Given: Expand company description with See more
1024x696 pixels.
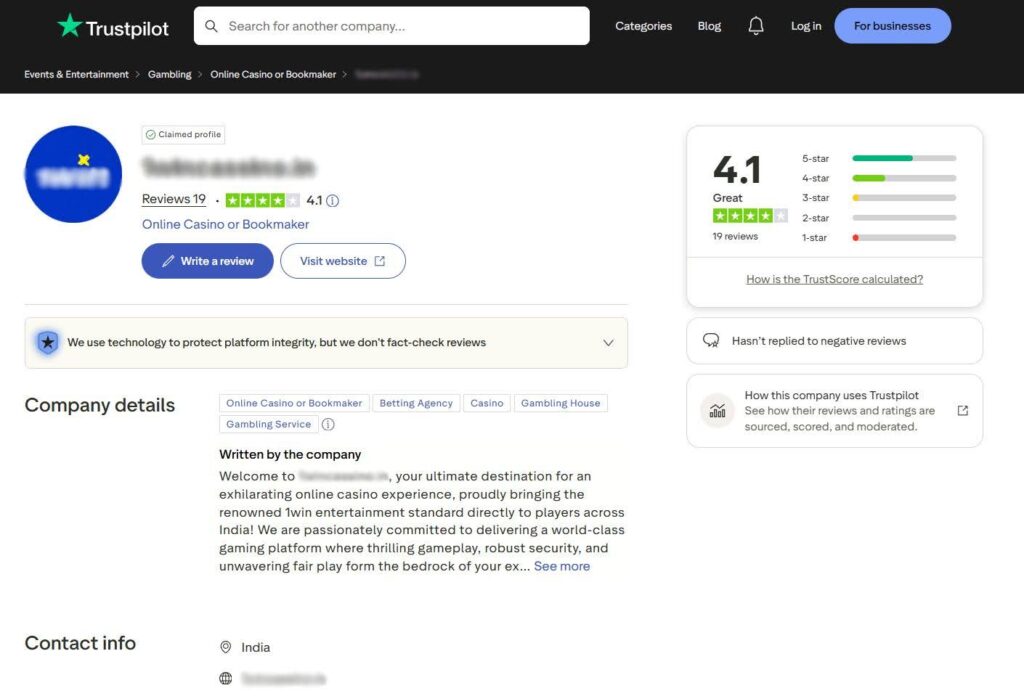Looking at the screenshot, I should click(562, 566).
